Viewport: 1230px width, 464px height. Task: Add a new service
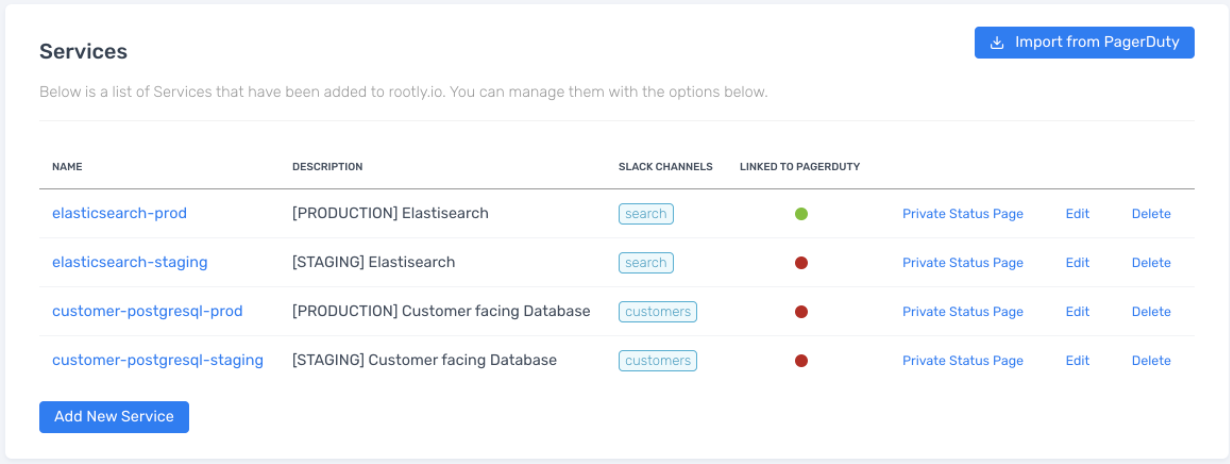tap(114, 417)
